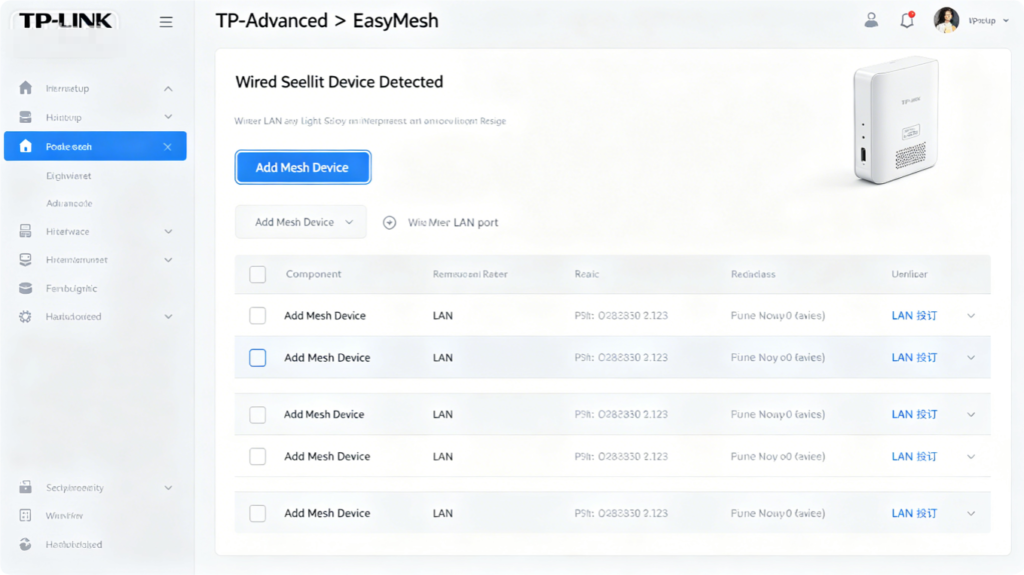
Task: Open the user name dropdown in header
Action: coord(989,21)
